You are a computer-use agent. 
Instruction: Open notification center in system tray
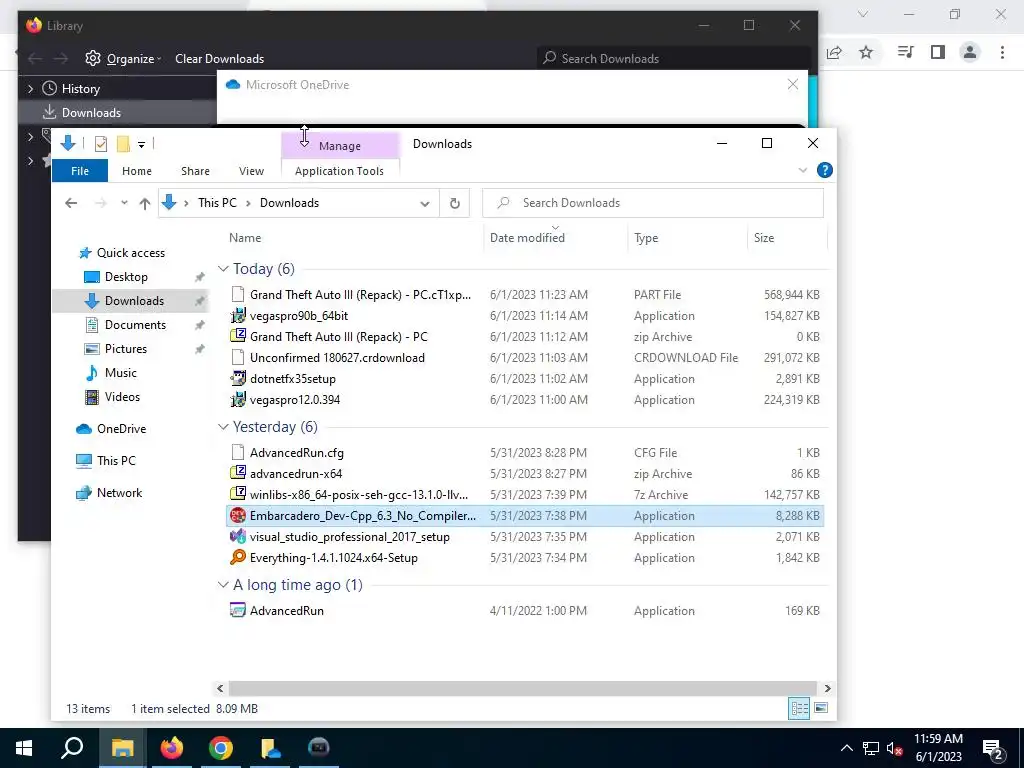pos(993,748)
